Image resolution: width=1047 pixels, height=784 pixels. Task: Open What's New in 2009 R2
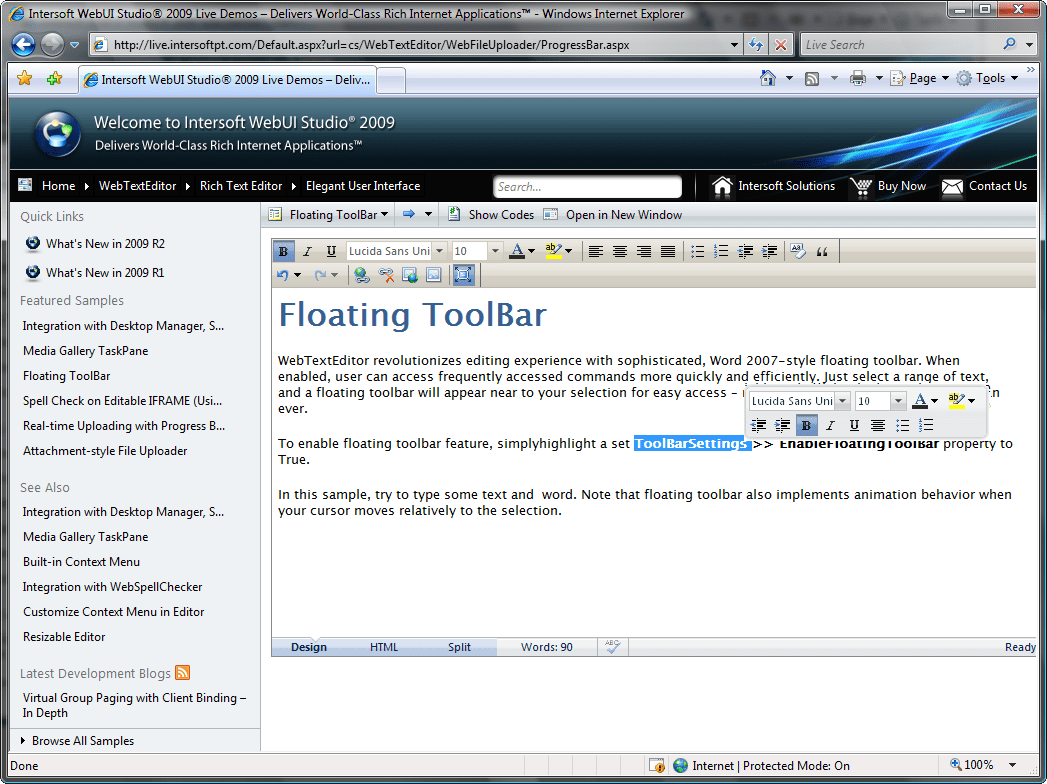106,244
